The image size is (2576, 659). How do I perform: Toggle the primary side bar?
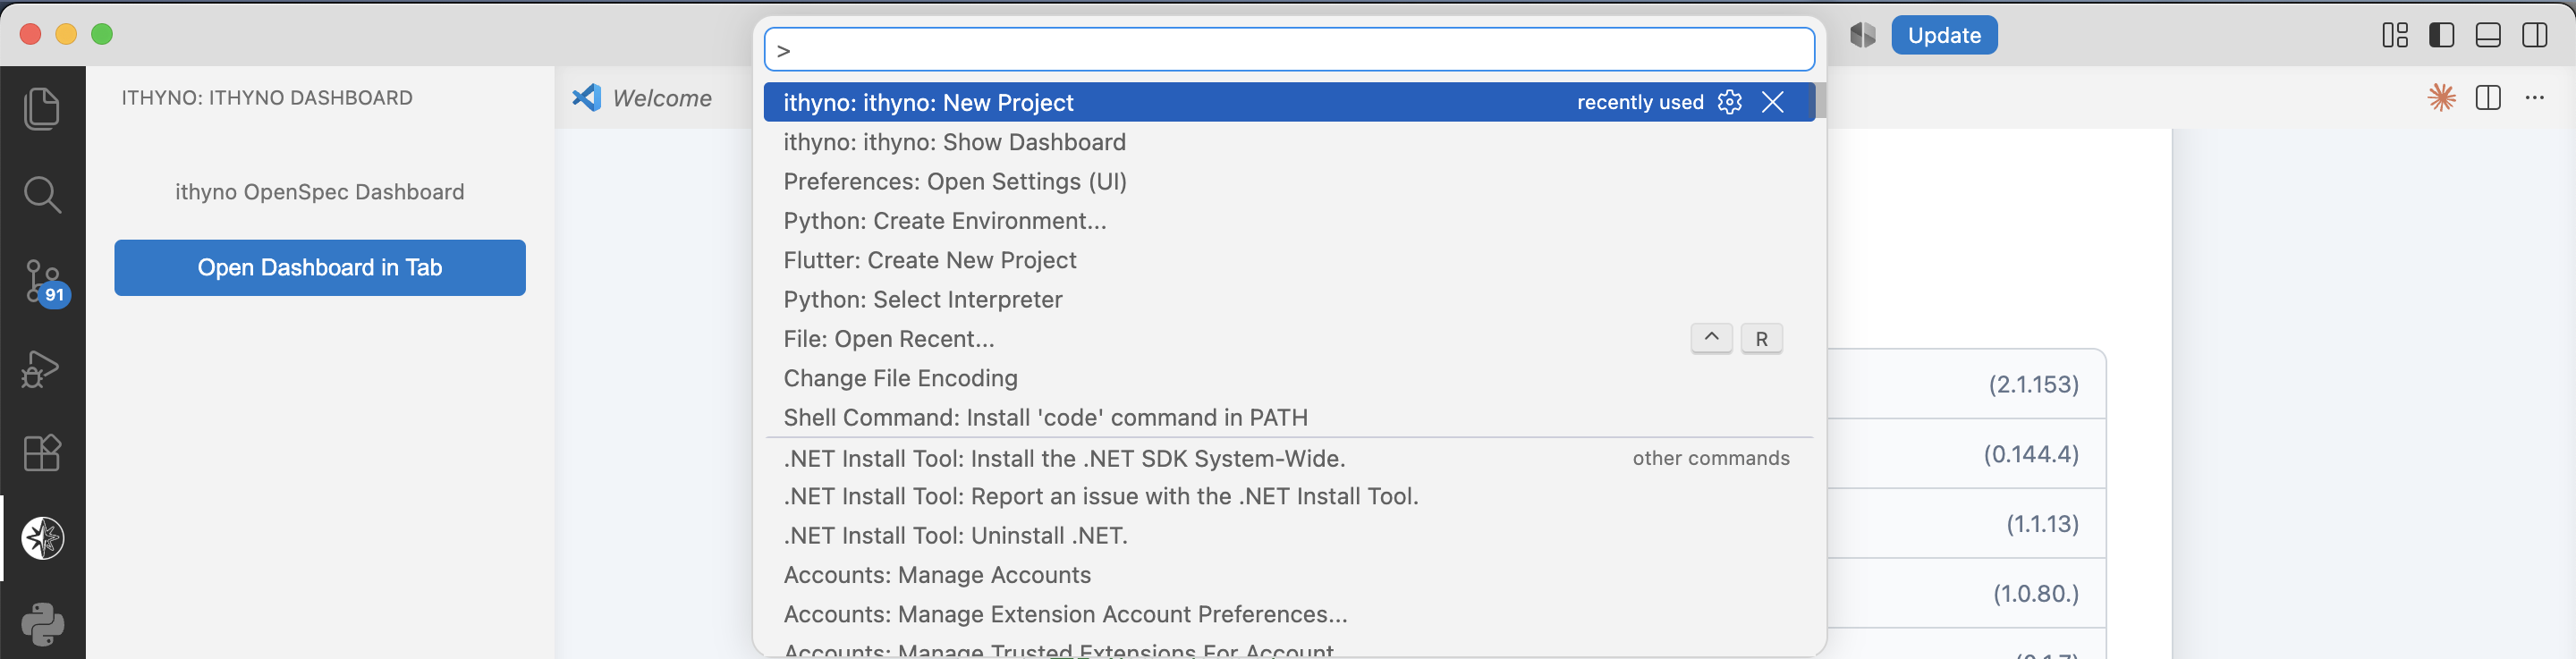[2442, 35]
